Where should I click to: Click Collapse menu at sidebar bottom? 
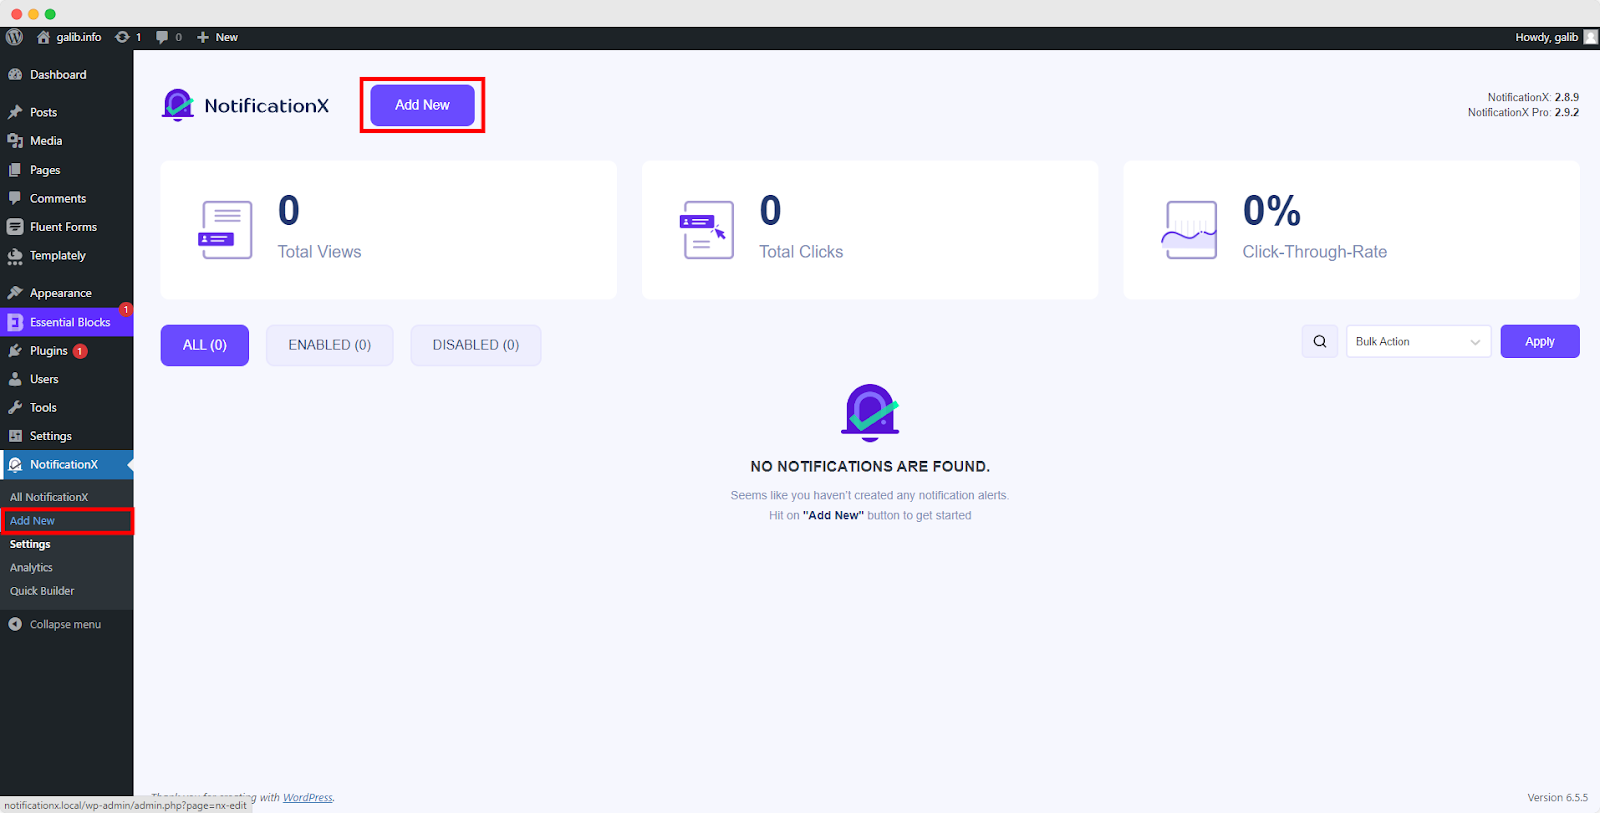point(66,624)
